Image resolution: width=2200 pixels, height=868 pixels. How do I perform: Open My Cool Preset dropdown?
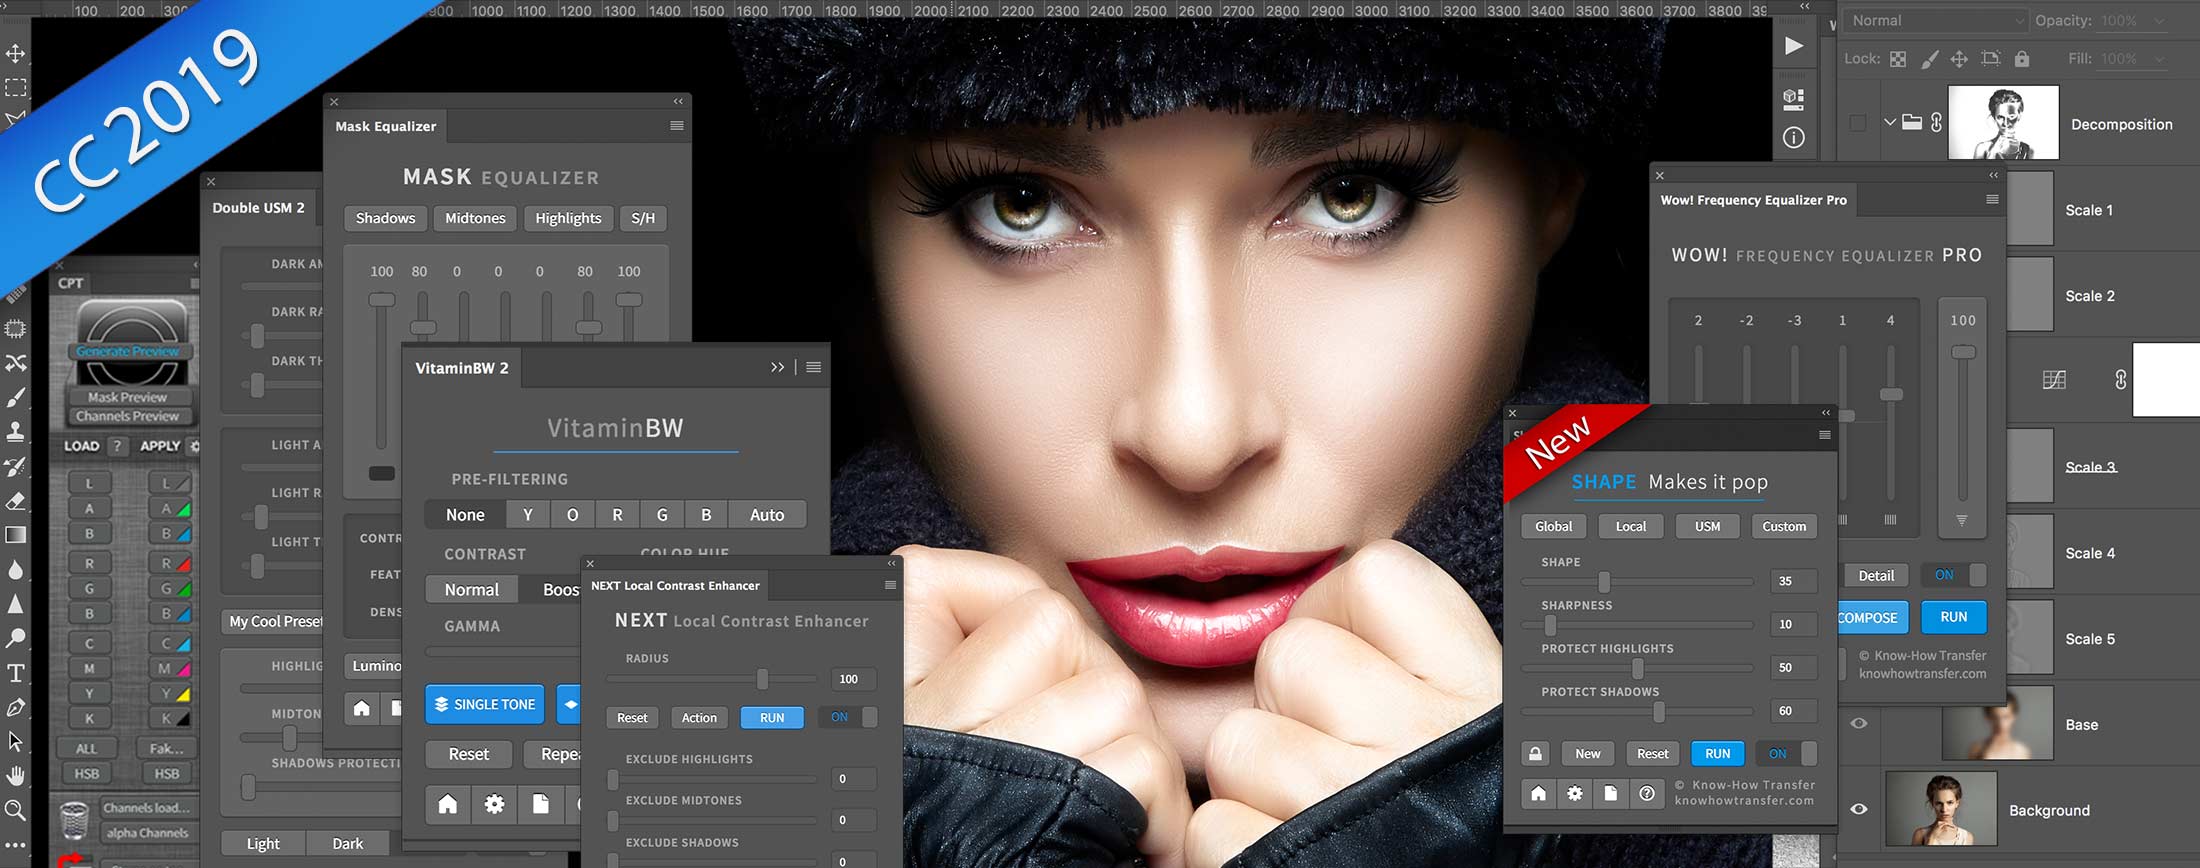[x=275, y=621]
